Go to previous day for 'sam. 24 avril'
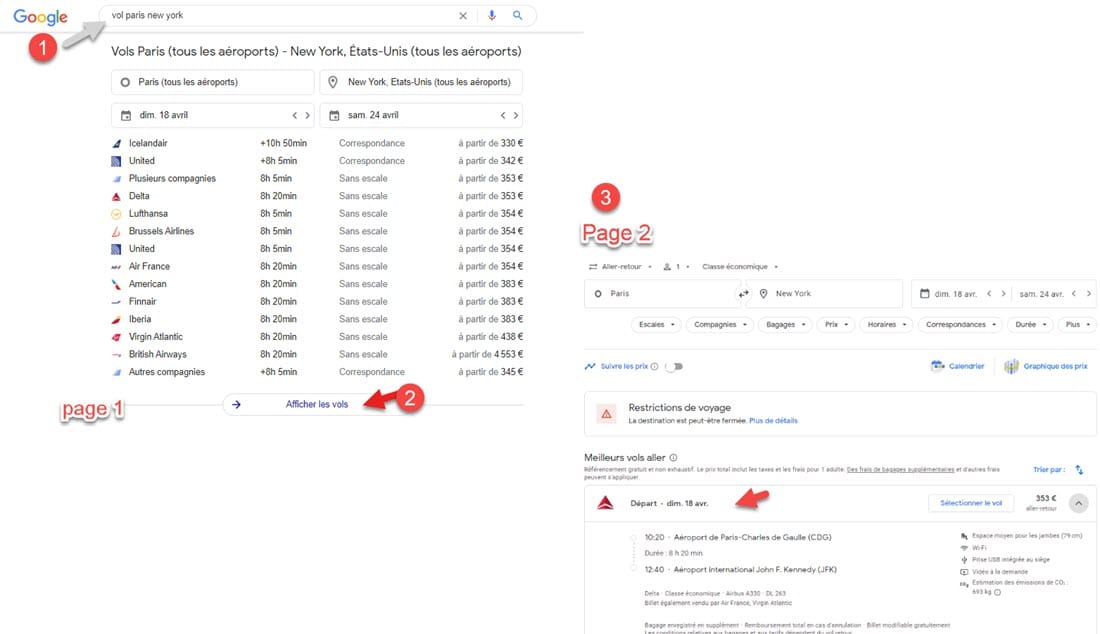The width and height of the screenshot is (1100, 634). pos(503,116)
